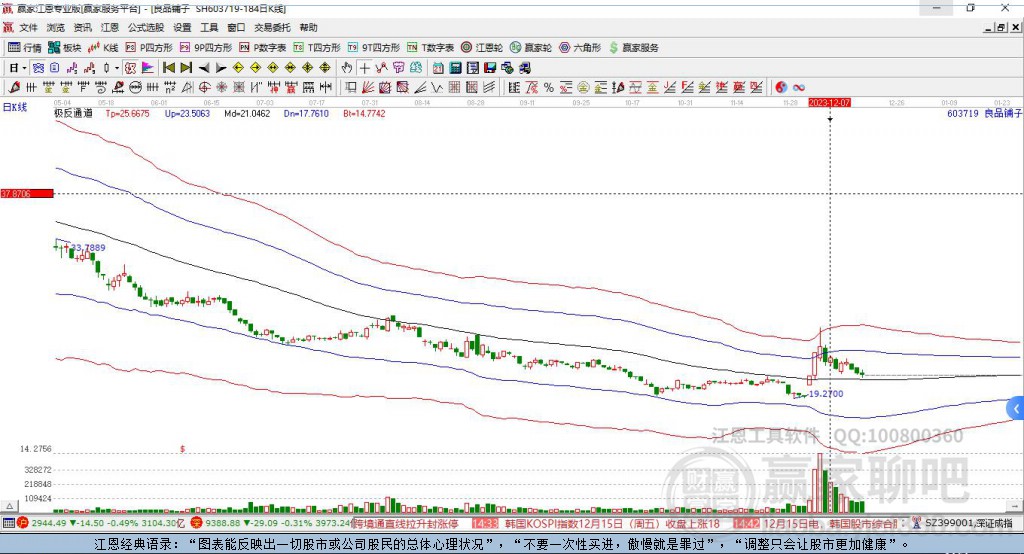1024x554 pixels.
Task: Click the 2023-12-07 date marker
Action: (x=829, y=103)
